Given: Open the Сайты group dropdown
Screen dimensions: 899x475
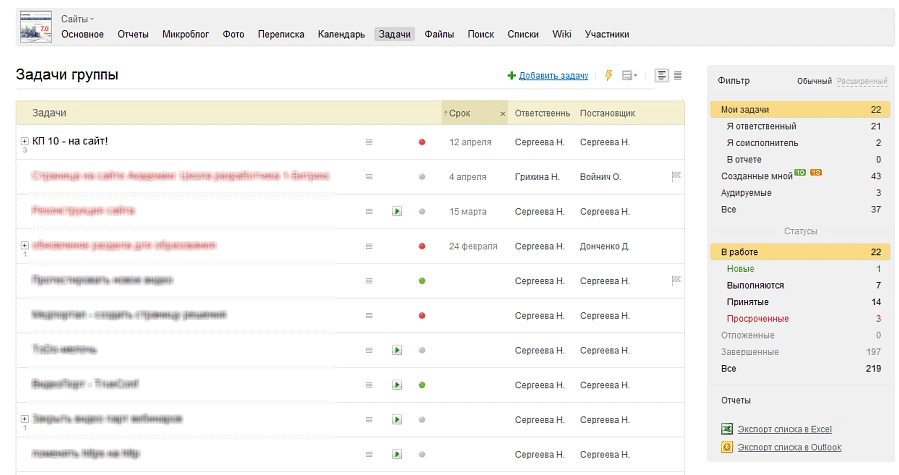Looking at the screenshot, I should click(77, 19).
